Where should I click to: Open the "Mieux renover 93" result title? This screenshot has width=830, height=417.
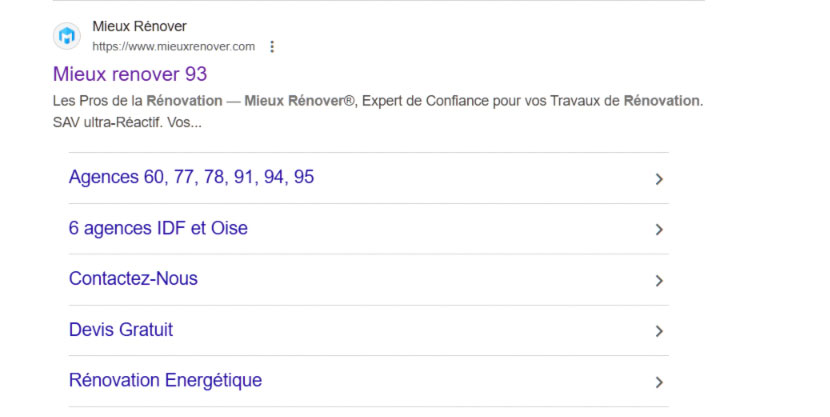click(x=130, y=74)
